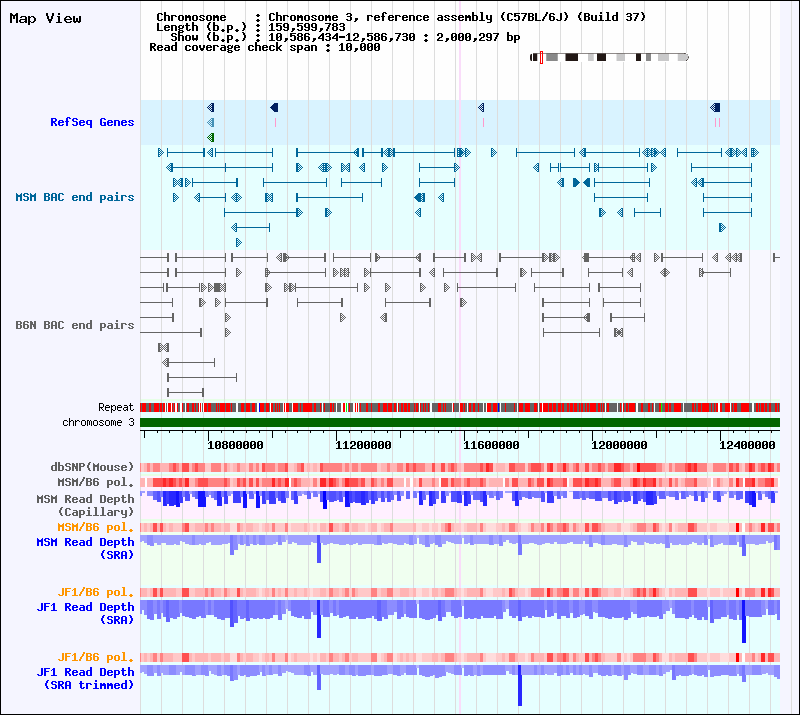Click the 11600000 ruler position label
This screenshot has height=715, width=800.
pyautogui.click(x=491, y=445)
